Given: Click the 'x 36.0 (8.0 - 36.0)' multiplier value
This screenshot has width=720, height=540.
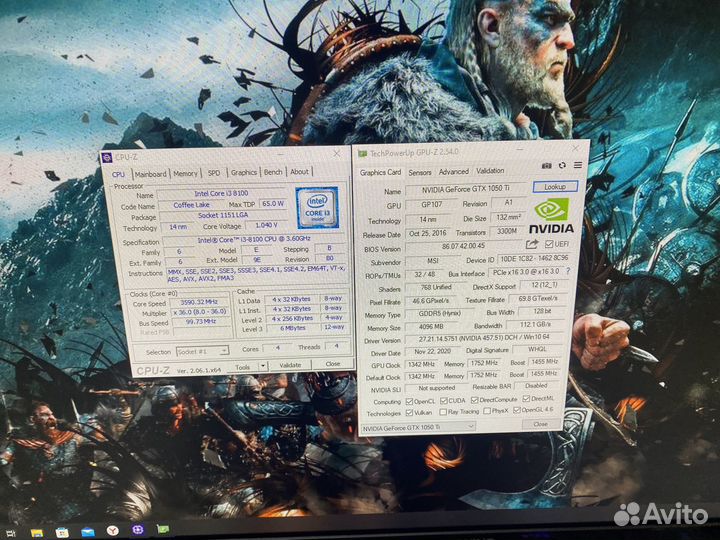Looking at the screenshot, I should (x=199, y=312).
